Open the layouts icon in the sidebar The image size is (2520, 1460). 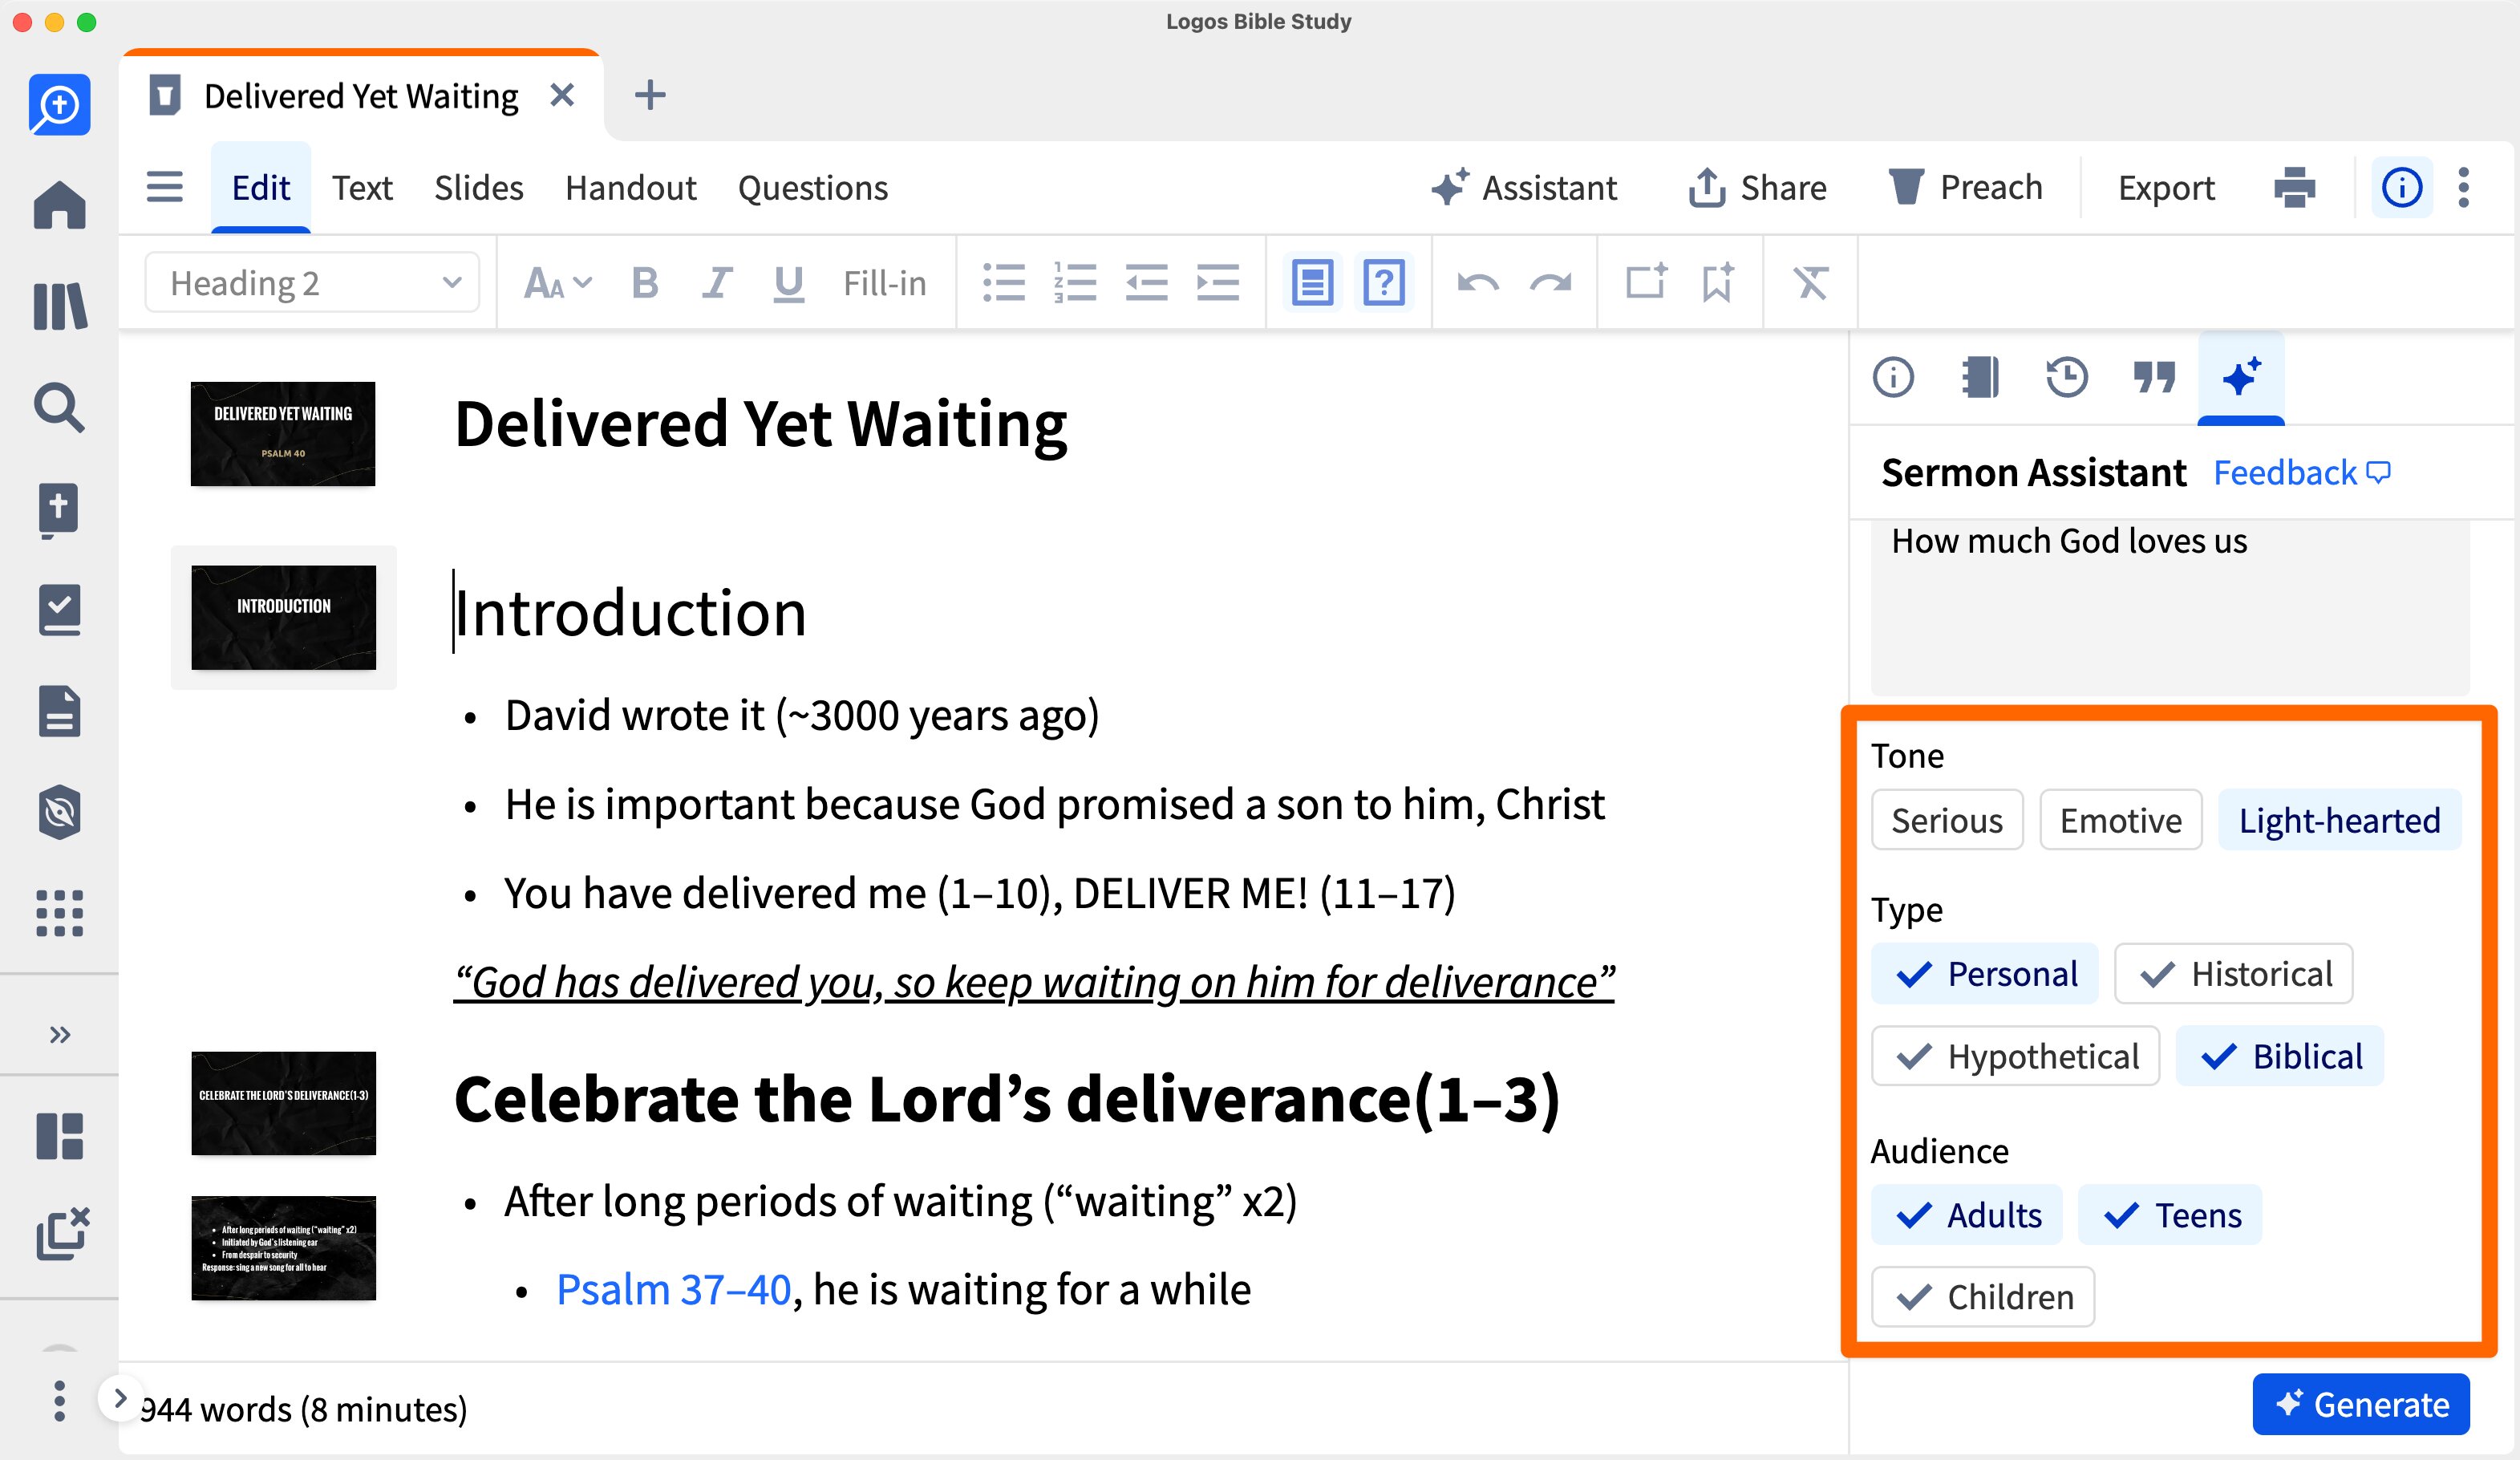click(59, 1136)
